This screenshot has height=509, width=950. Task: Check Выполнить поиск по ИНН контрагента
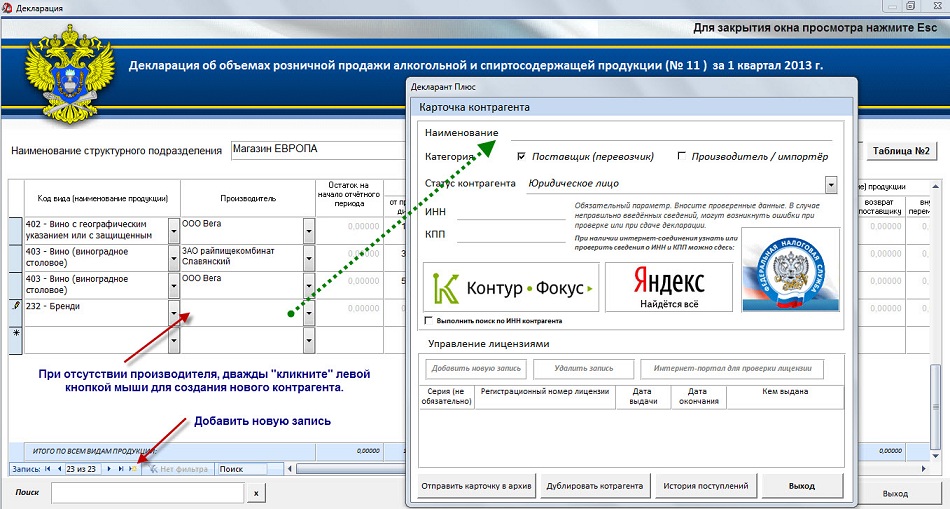coord(429,321)
